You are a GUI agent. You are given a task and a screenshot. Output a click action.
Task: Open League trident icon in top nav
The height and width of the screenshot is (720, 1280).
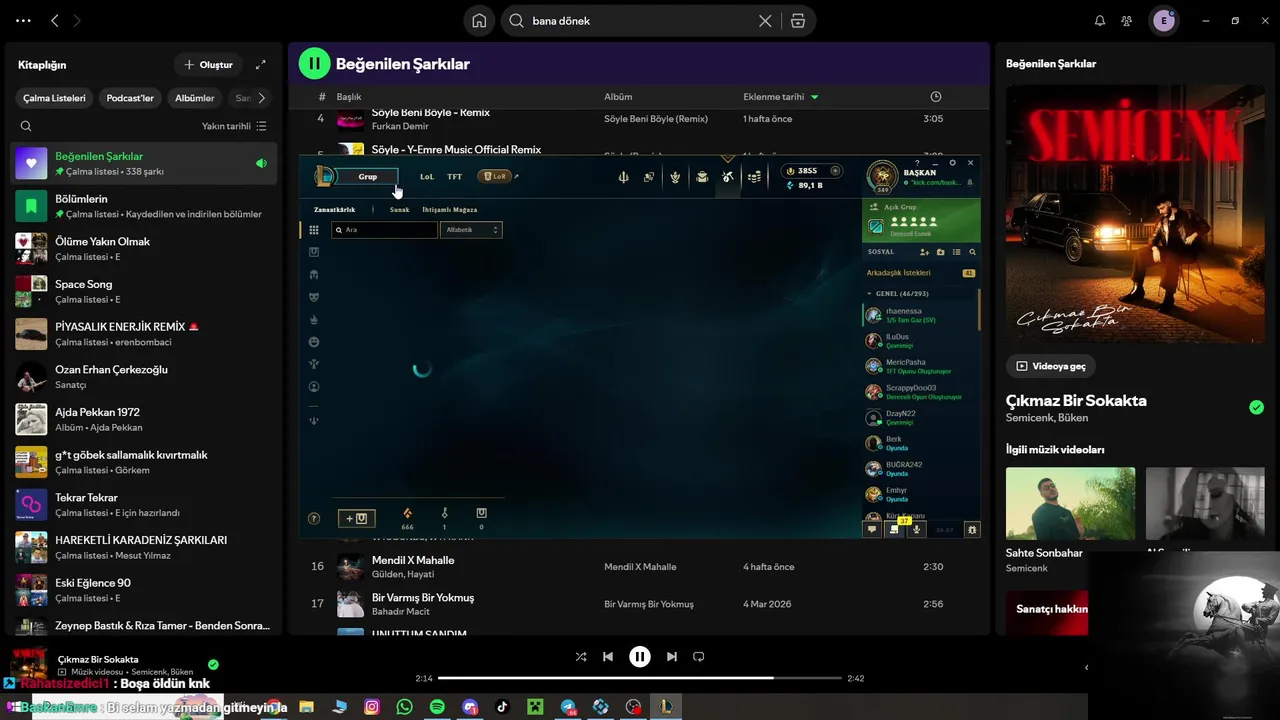click(x=623, y=177)
